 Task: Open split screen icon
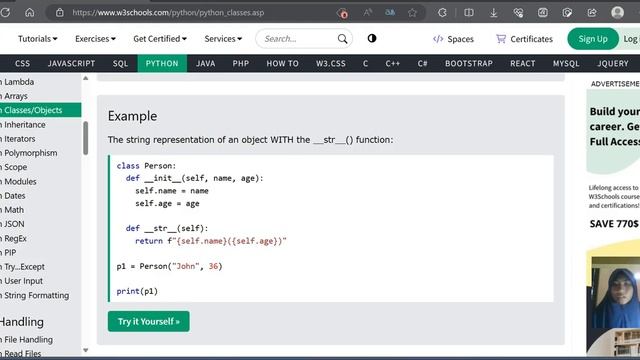[469, 13]
